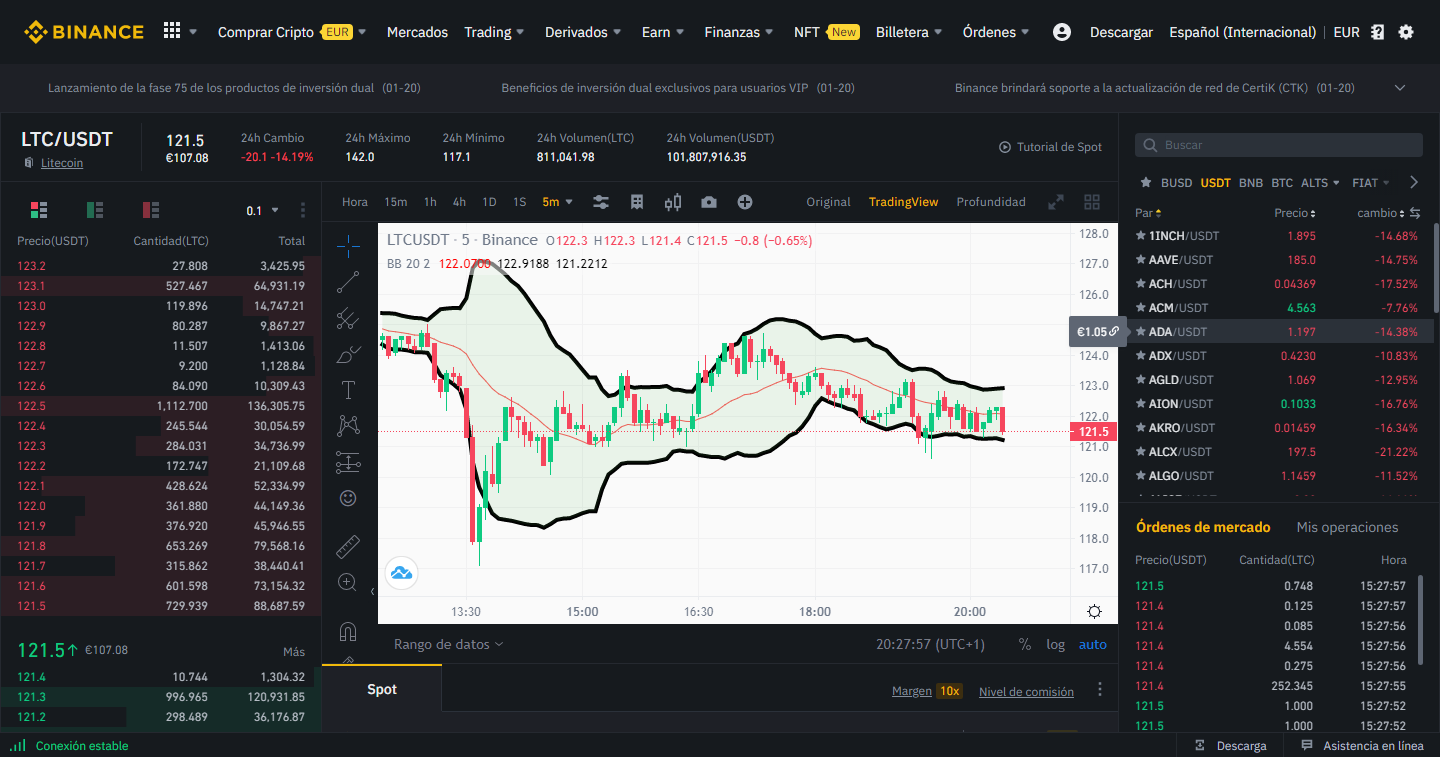Open chart settings gear below price axis

[1094, 612]
